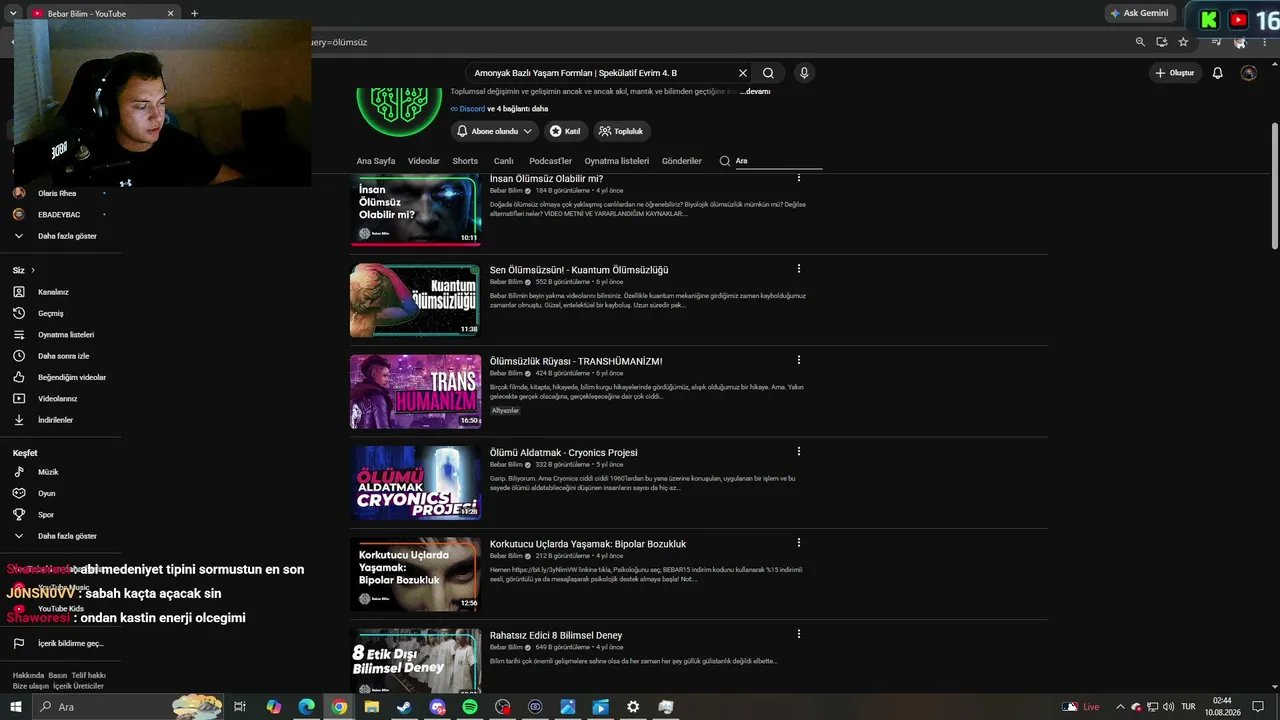Switch to the Gönderiler channel tab
This screenshot has width=1280, height=720.
[x=682, y=161]
